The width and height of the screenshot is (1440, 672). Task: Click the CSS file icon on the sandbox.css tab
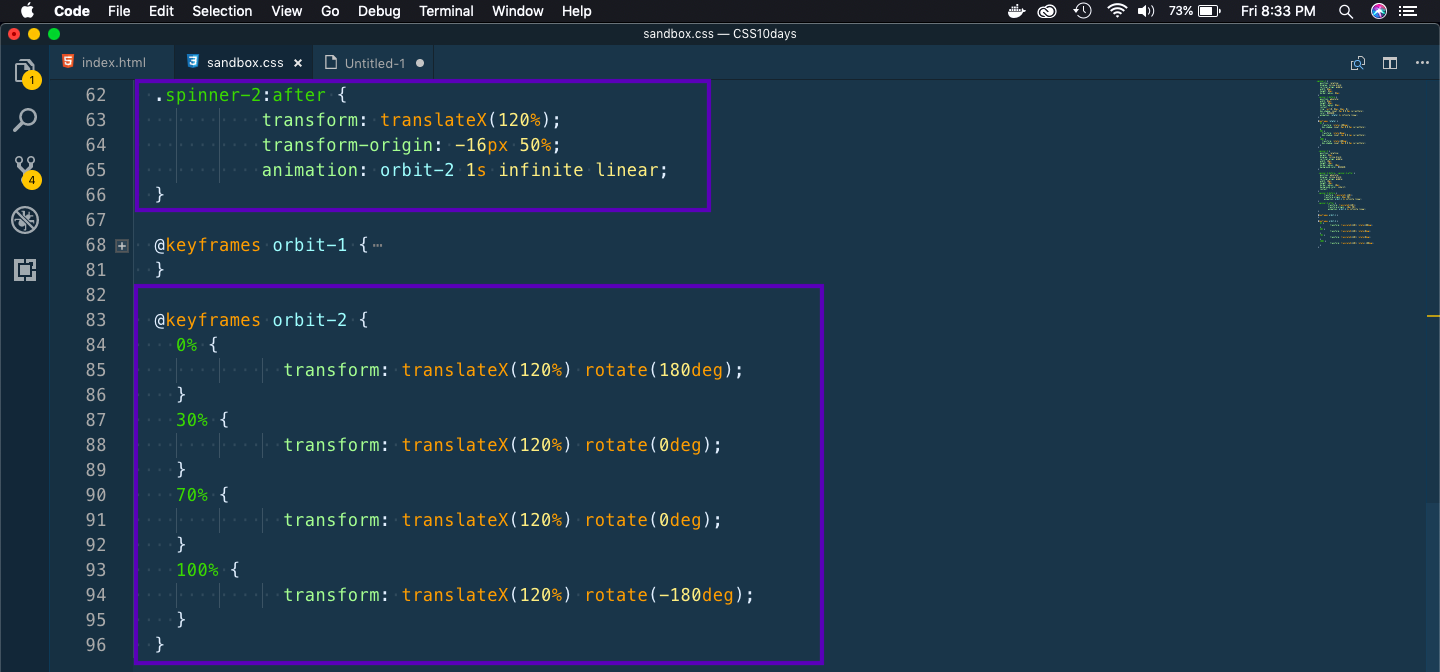(x=193, y=62)
